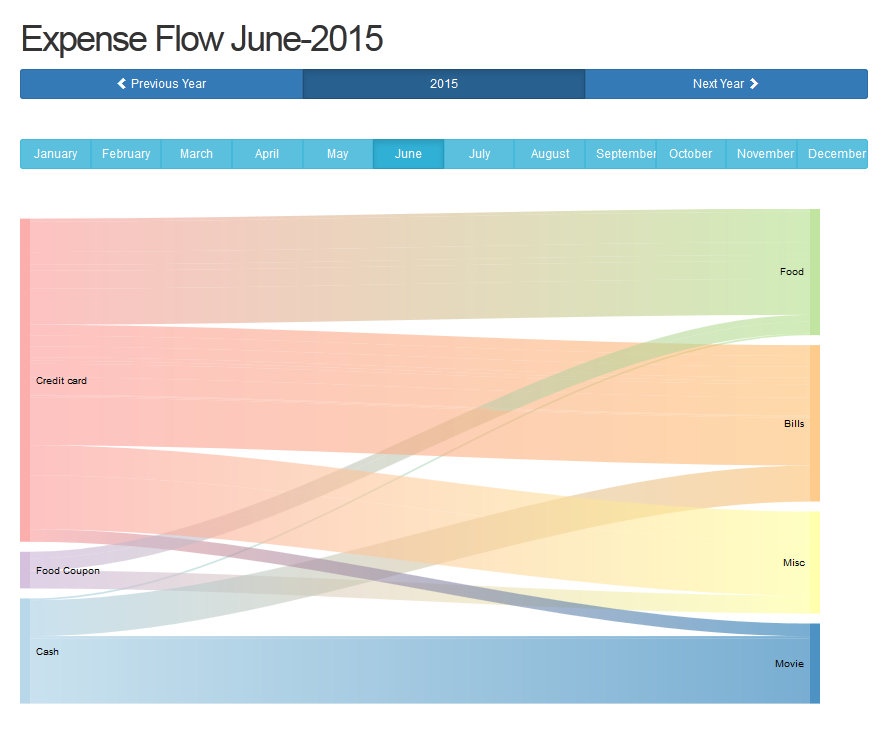
Task: Click the Bills category node label
Action: pyautogui.click(x=794, y=424)
